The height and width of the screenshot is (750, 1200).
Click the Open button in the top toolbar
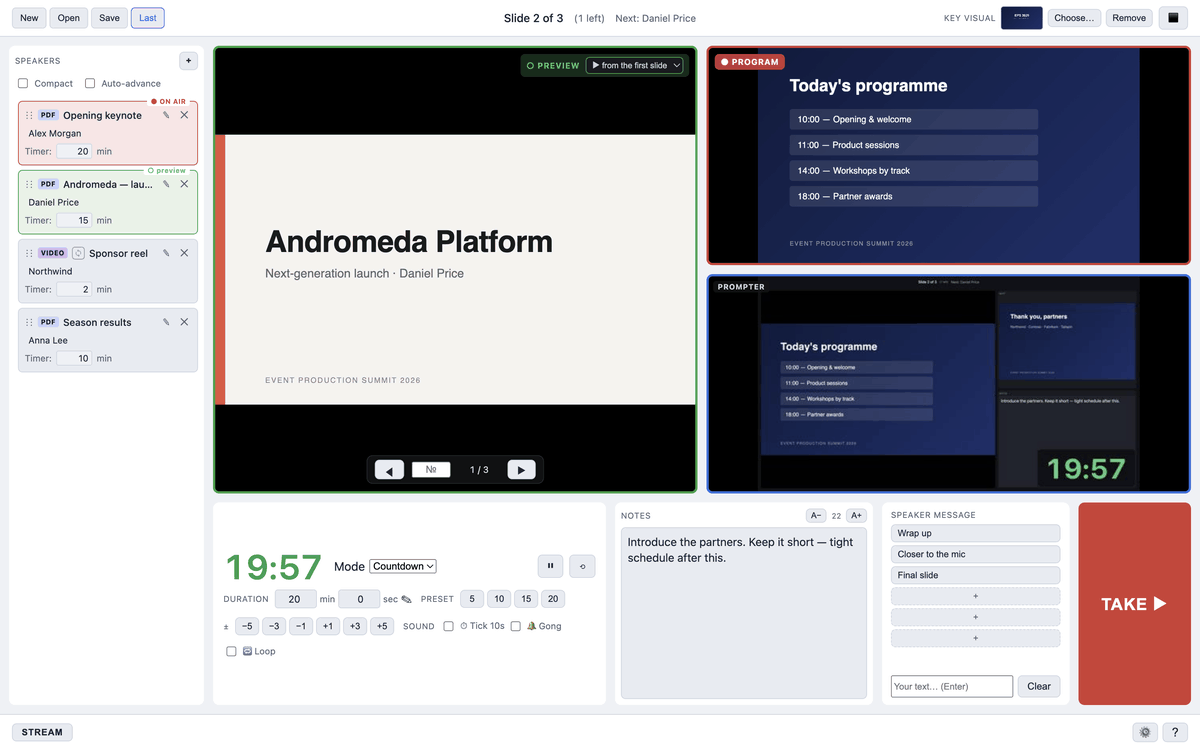click(69, 18)
